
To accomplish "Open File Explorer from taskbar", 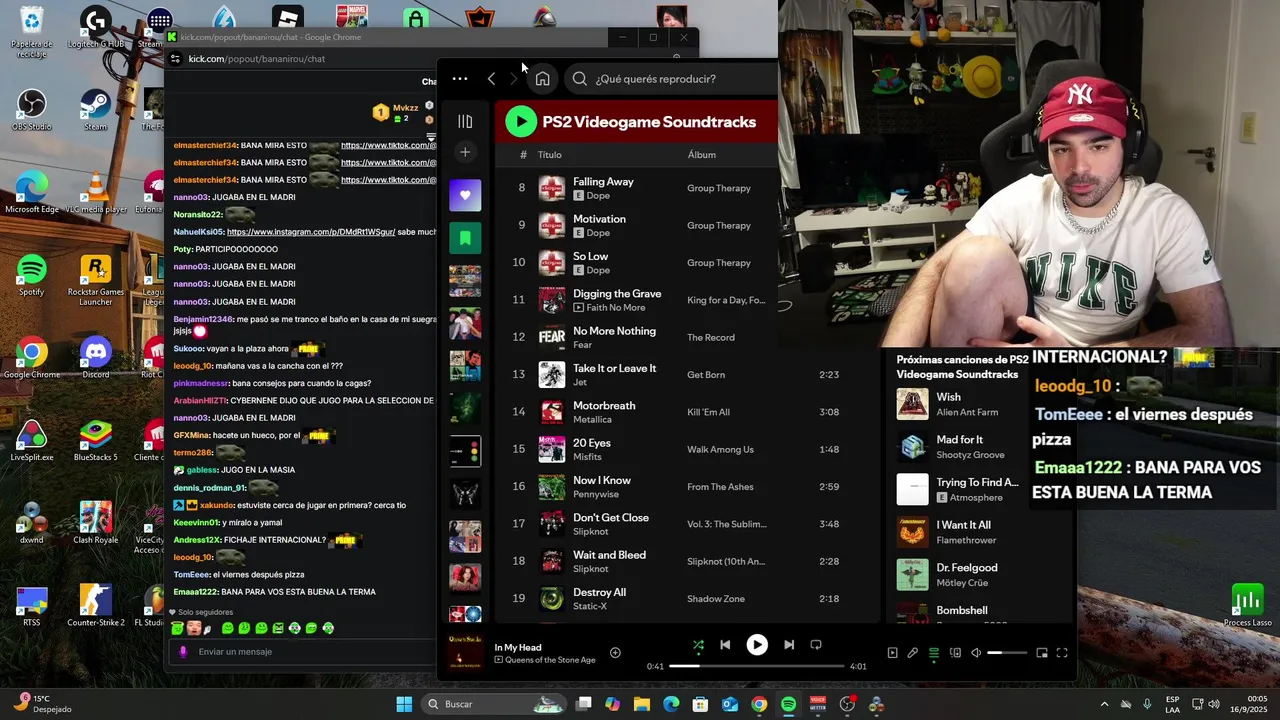I will coord(642,704).
